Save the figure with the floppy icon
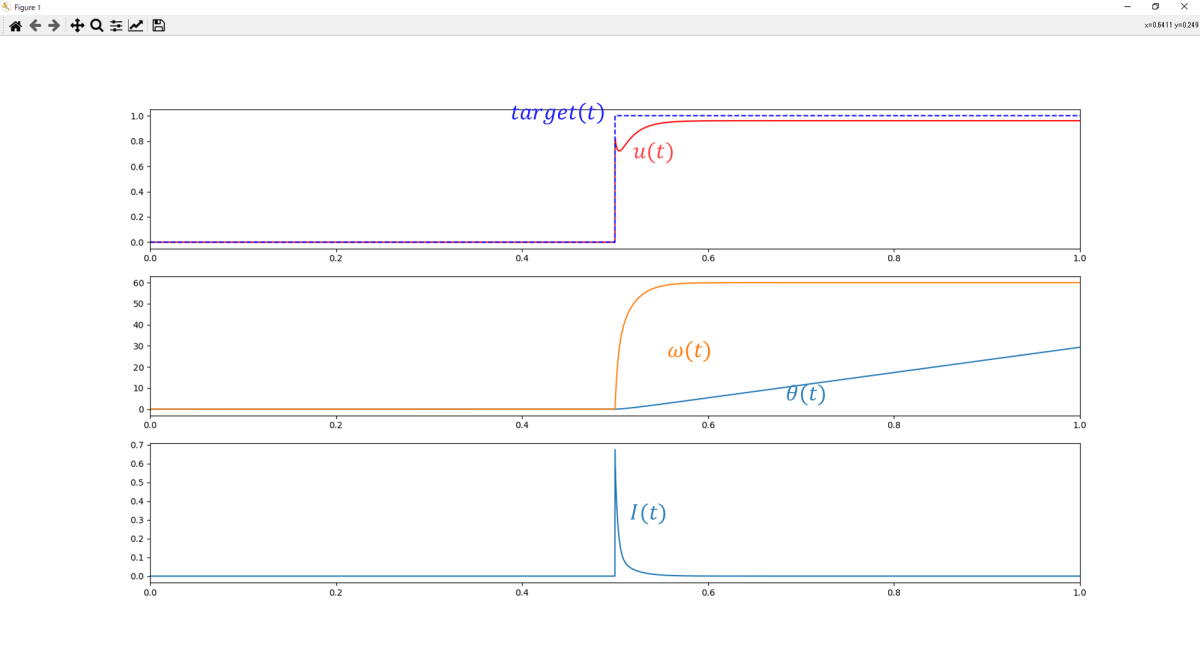The width and height of the screenshot is (1200, 650). click(x=159, y=25)
